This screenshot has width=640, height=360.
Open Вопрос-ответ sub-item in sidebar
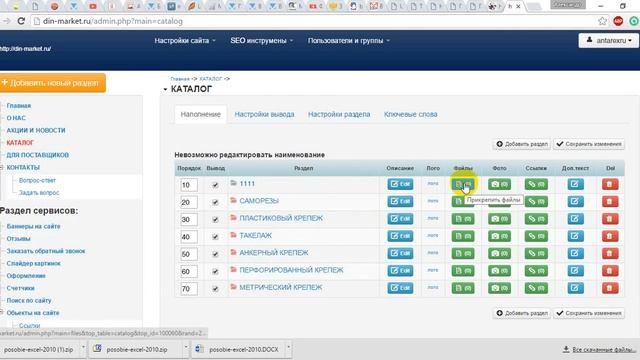tap(37, 180)
